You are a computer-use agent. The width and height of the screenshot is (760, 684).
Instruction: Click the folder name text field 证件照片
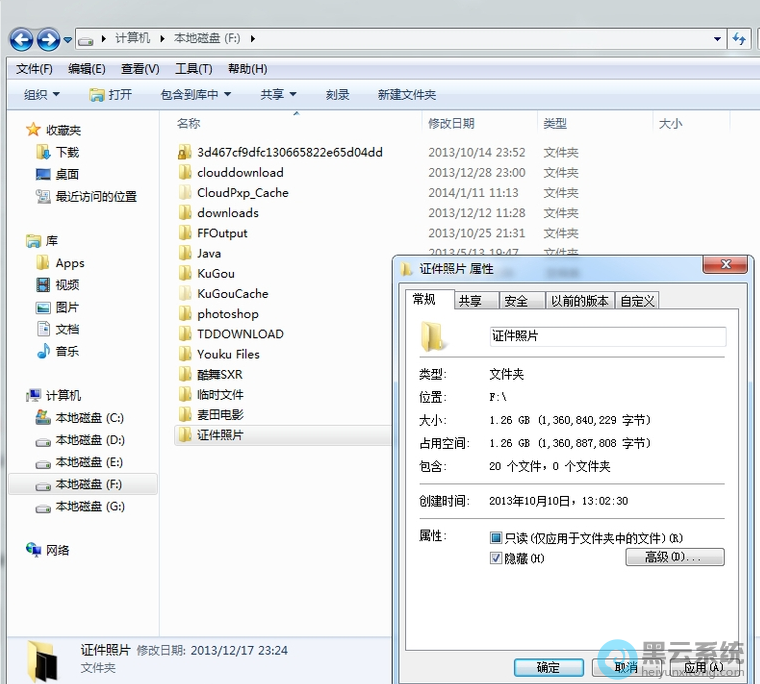607,337
